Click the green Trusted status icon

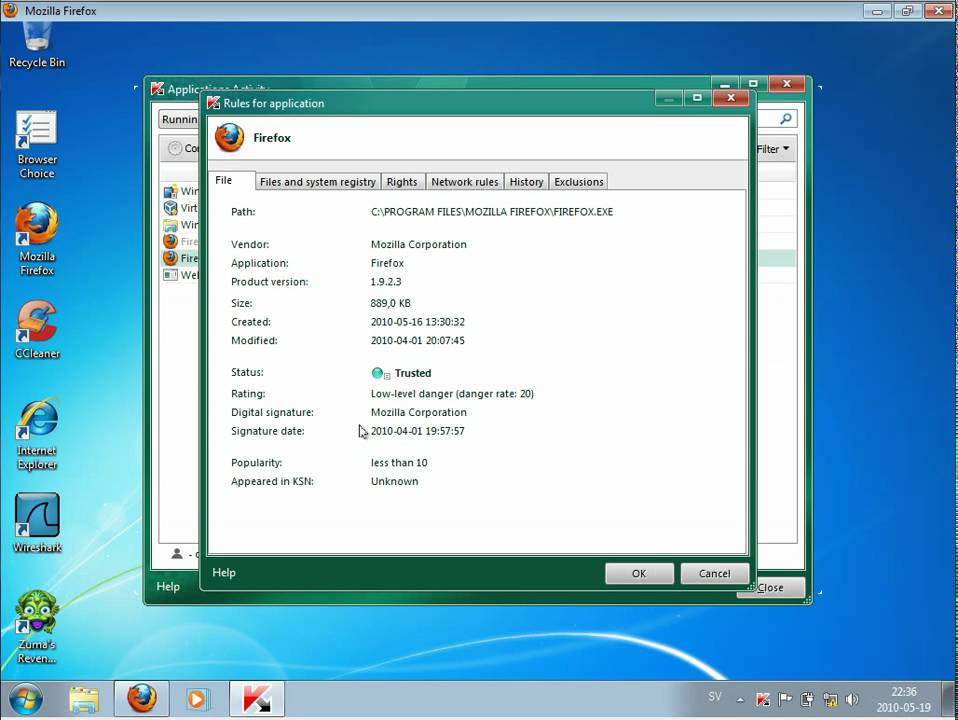(378, 373)
